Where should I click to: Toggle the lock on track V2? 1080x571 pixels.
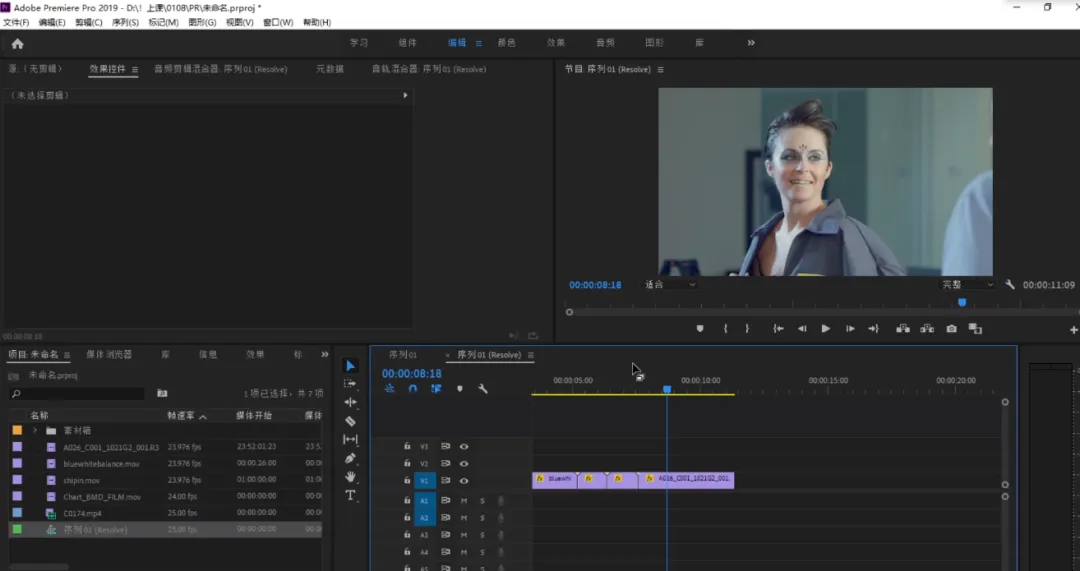pos(407,464)
